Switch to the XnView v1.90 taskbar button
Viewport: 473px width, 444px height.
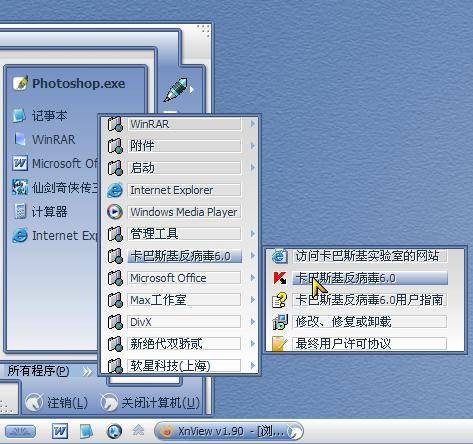click(x=229, y=431)
